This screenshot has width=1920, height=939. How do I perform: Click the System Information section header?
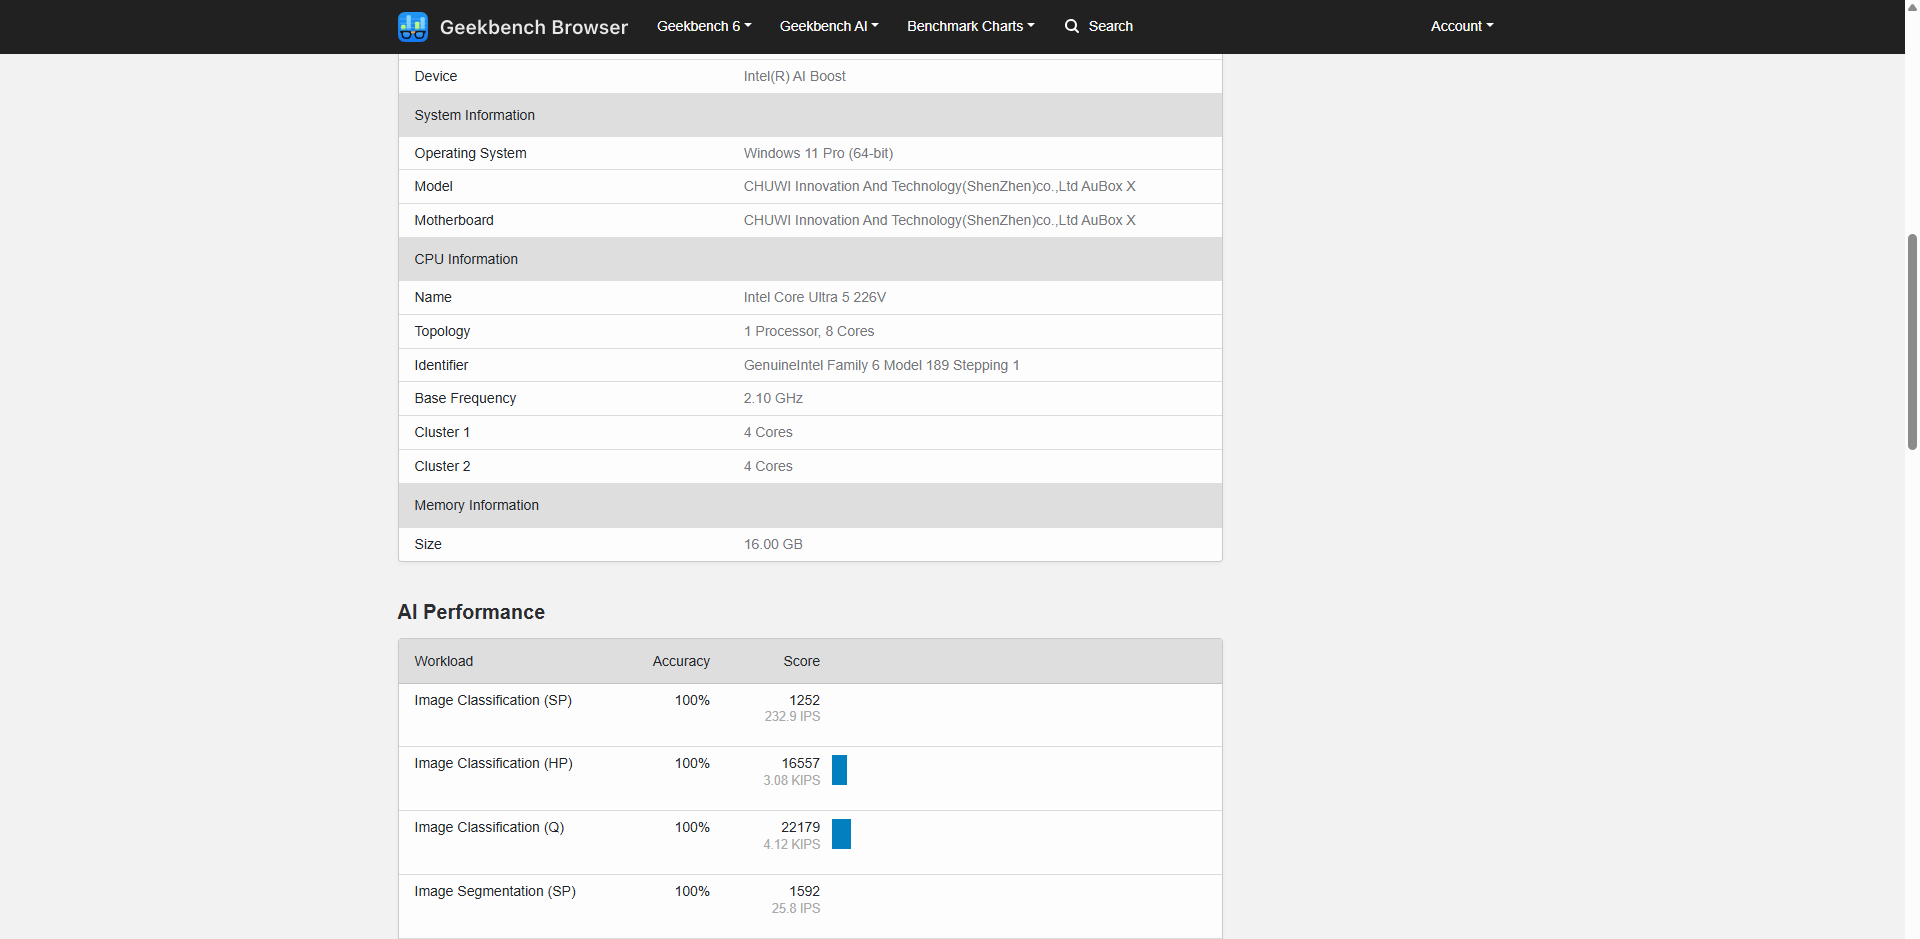pos(810,115)
